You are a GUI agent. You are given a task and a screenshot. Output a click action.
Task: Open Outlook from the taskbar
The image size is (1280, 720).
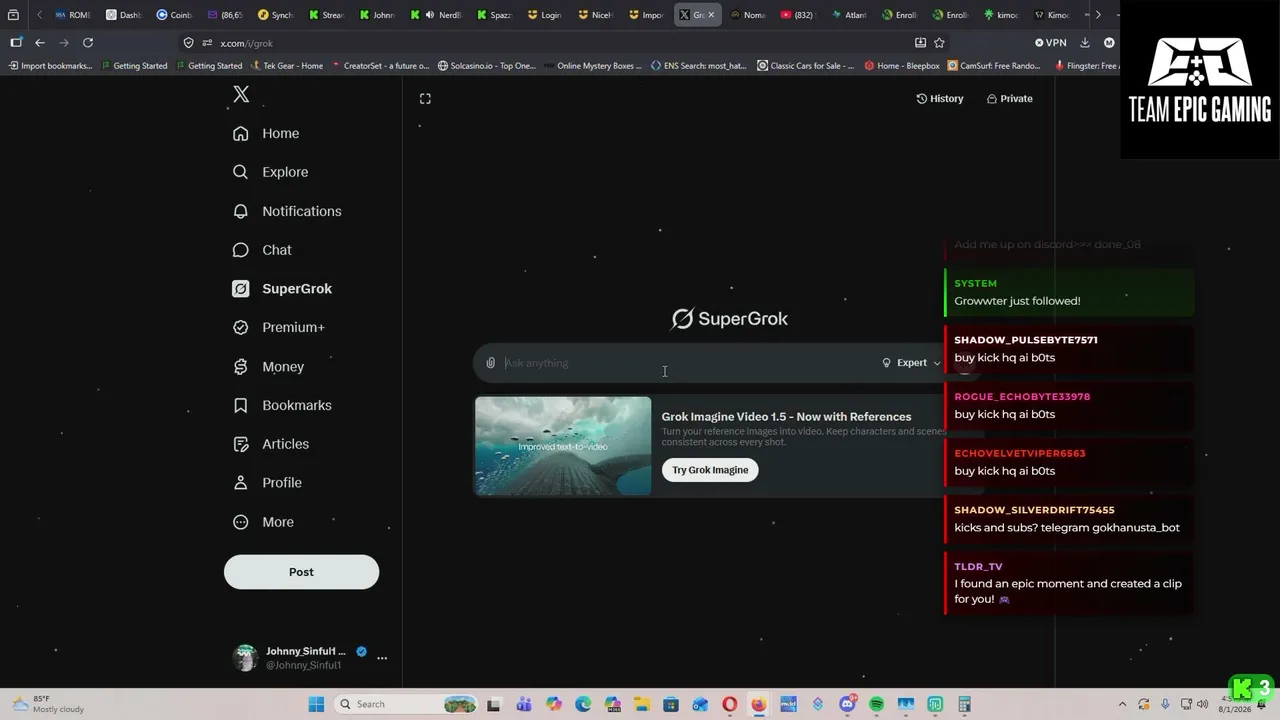pos(700,704)
